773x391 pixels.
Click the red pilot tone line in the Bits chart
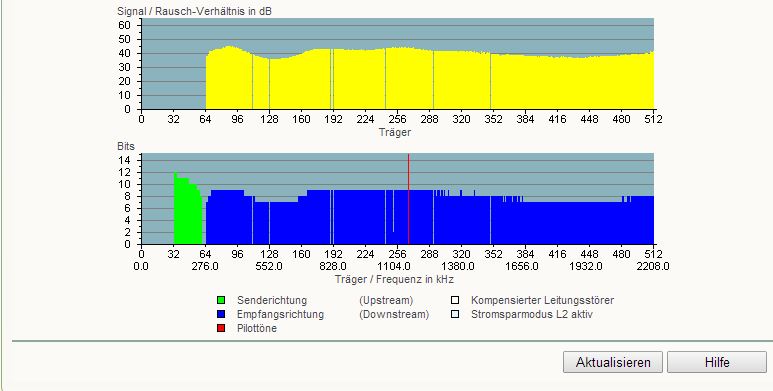tap(409, 199)
